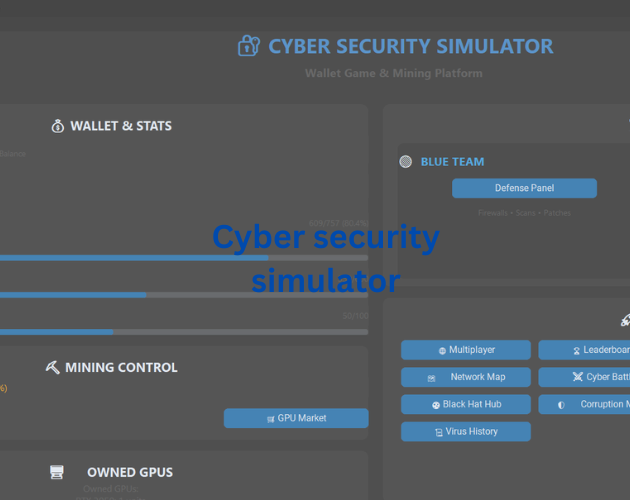Click the 609/757 progress bar
This screenshot has width=630, height=500.
tap(184, 258)
